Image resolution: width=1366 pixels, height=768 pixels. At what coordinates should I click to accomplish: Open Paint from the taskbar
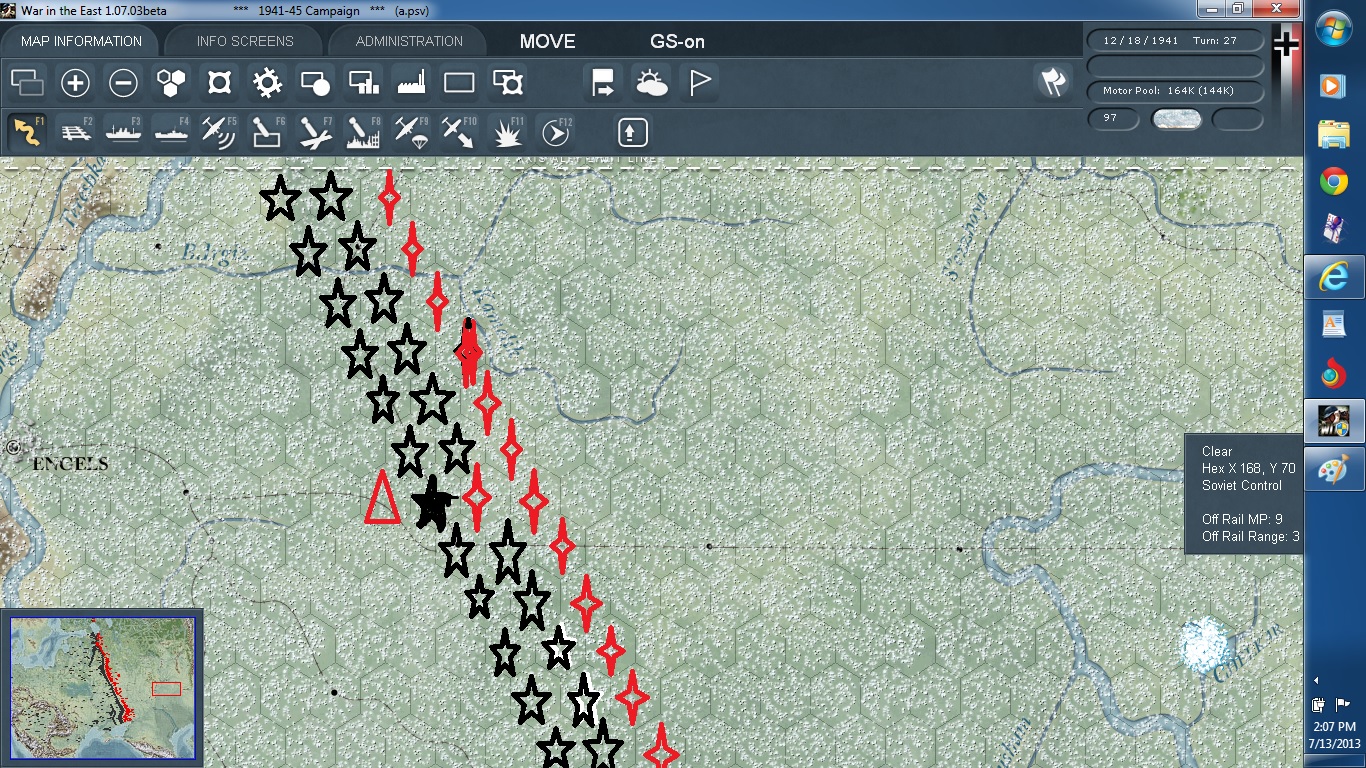[1334, 468]
